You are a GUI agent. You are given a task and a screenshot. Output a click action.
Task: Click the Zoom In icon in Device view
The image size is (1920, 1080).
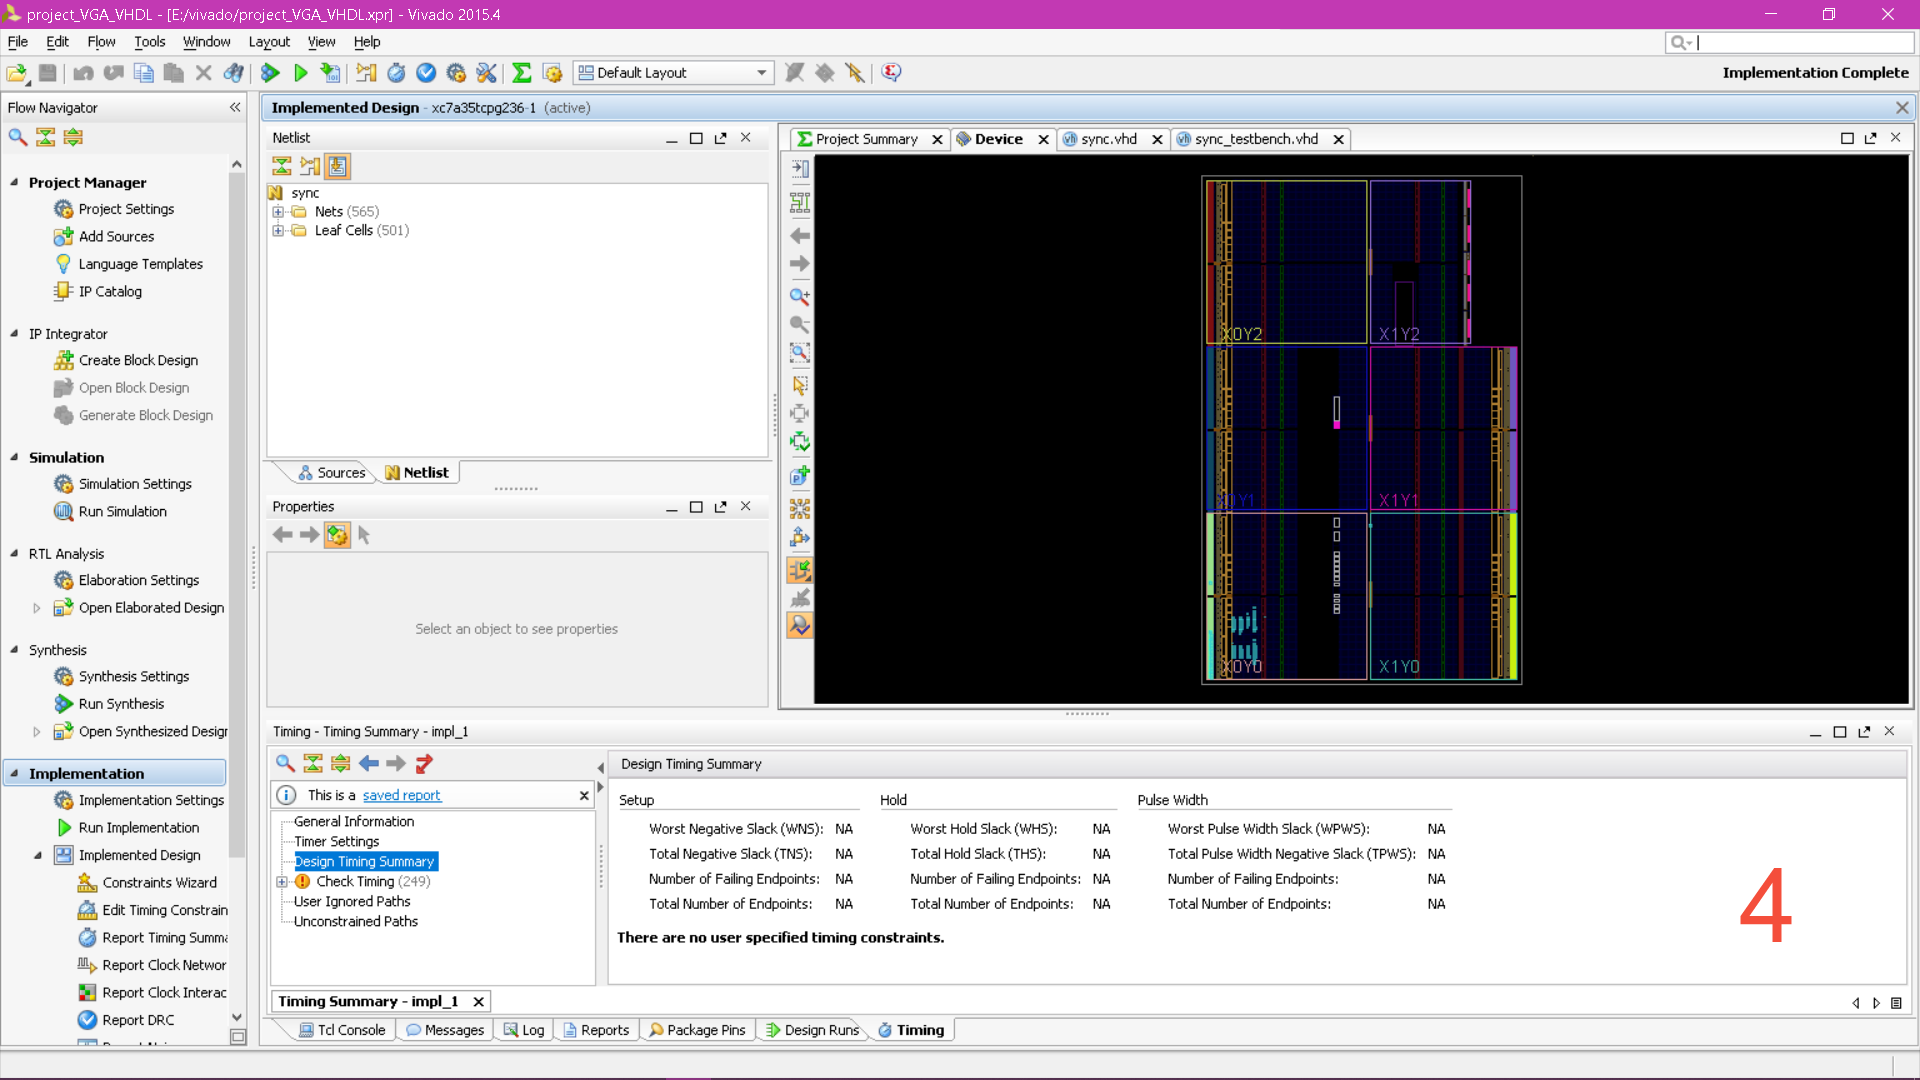tap(799, 296)
